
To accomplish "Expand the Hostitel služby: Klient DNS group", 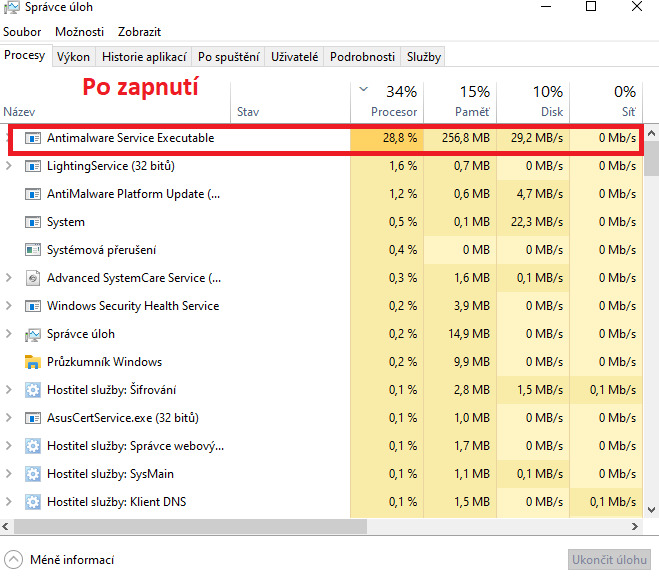I will click(x=9, y=502).
